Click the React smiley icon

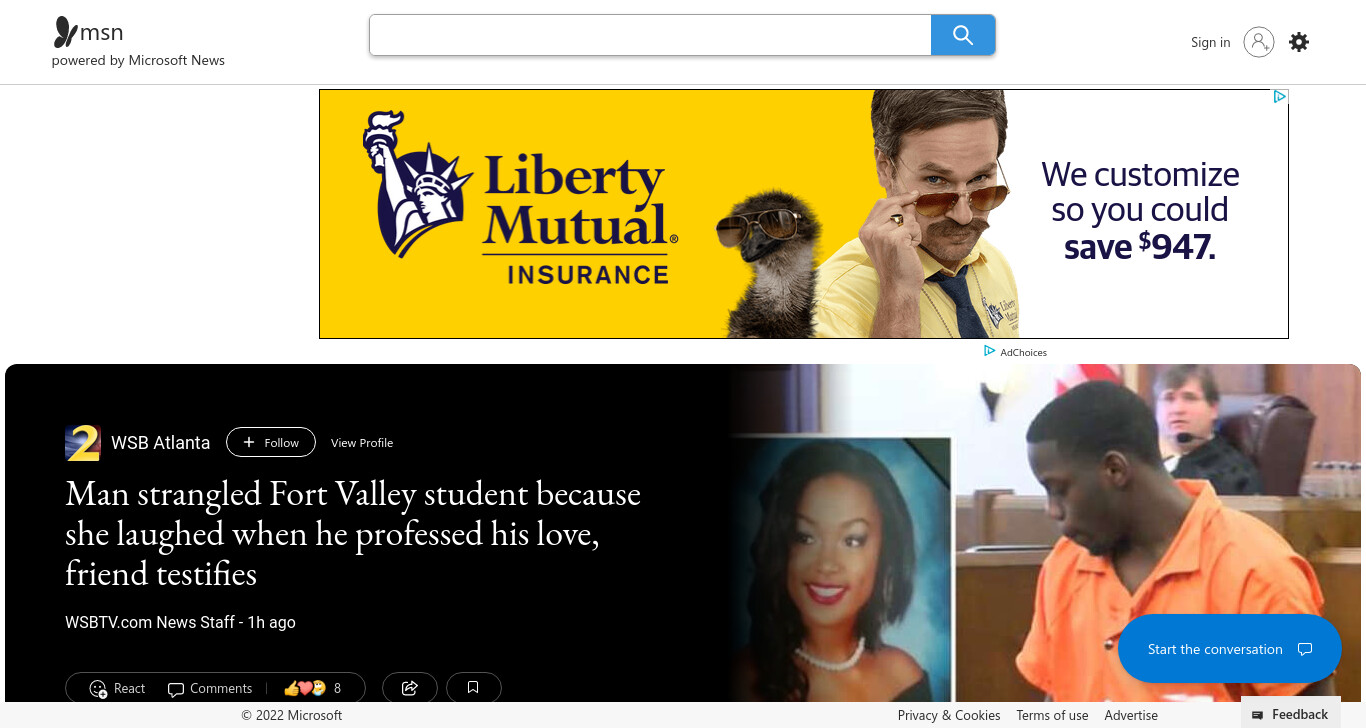[x=98, y=689]
